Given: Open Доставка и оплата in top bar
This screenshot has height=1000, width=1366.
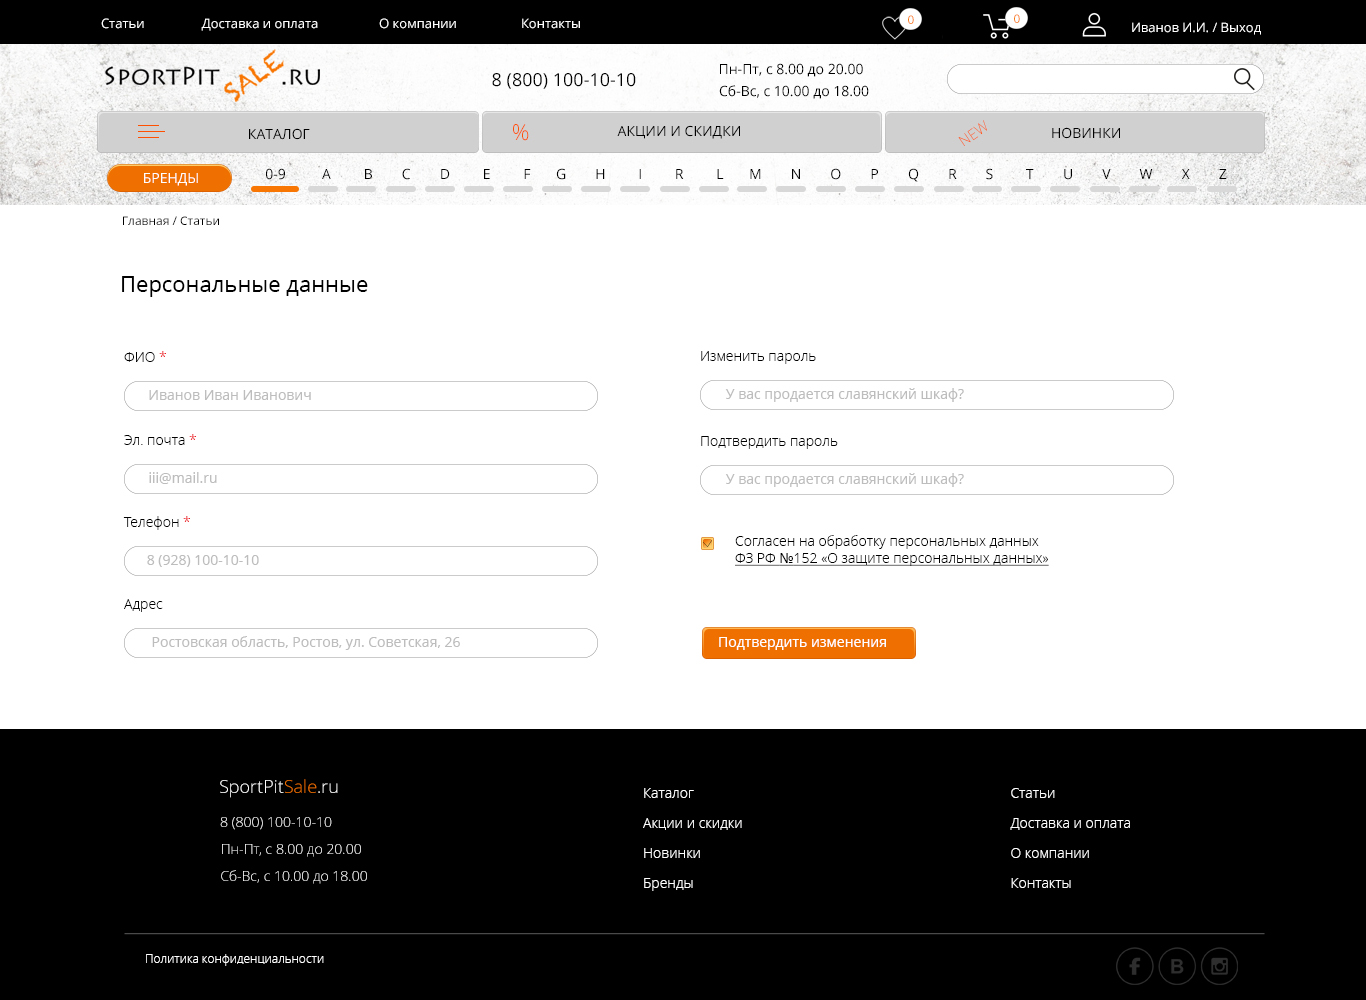Looking at the screenshot, I should coord(260,23).
